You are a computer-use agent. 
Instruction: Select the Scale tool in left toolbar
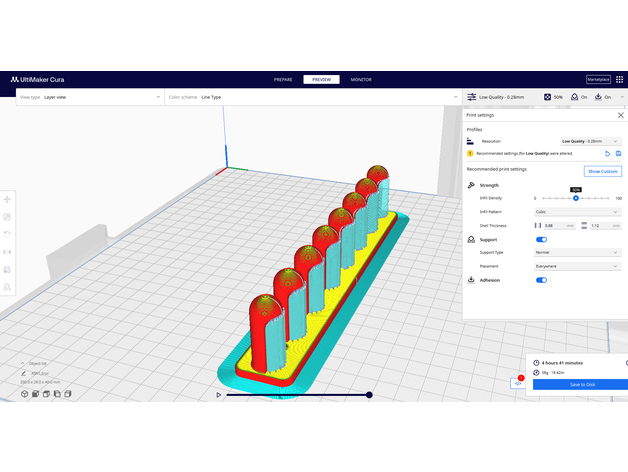[x=8, y=217]
